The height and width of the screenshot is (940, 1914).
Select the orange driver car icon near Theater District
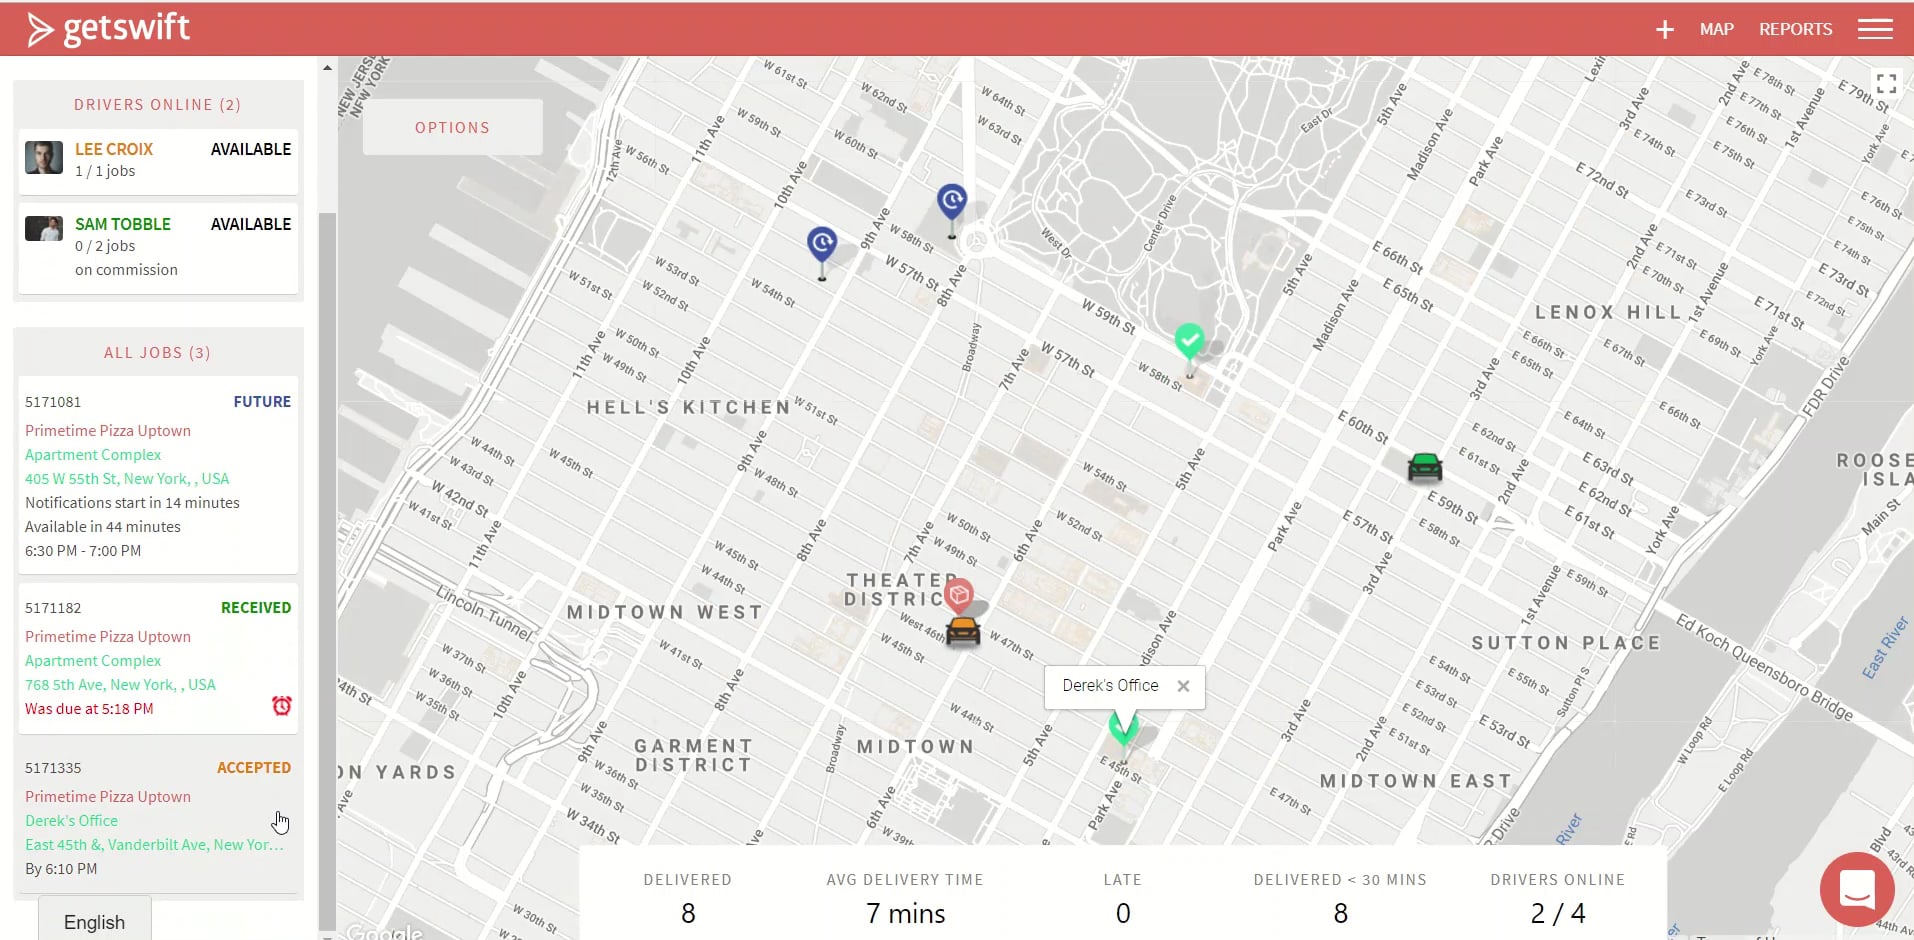[963, 630]
